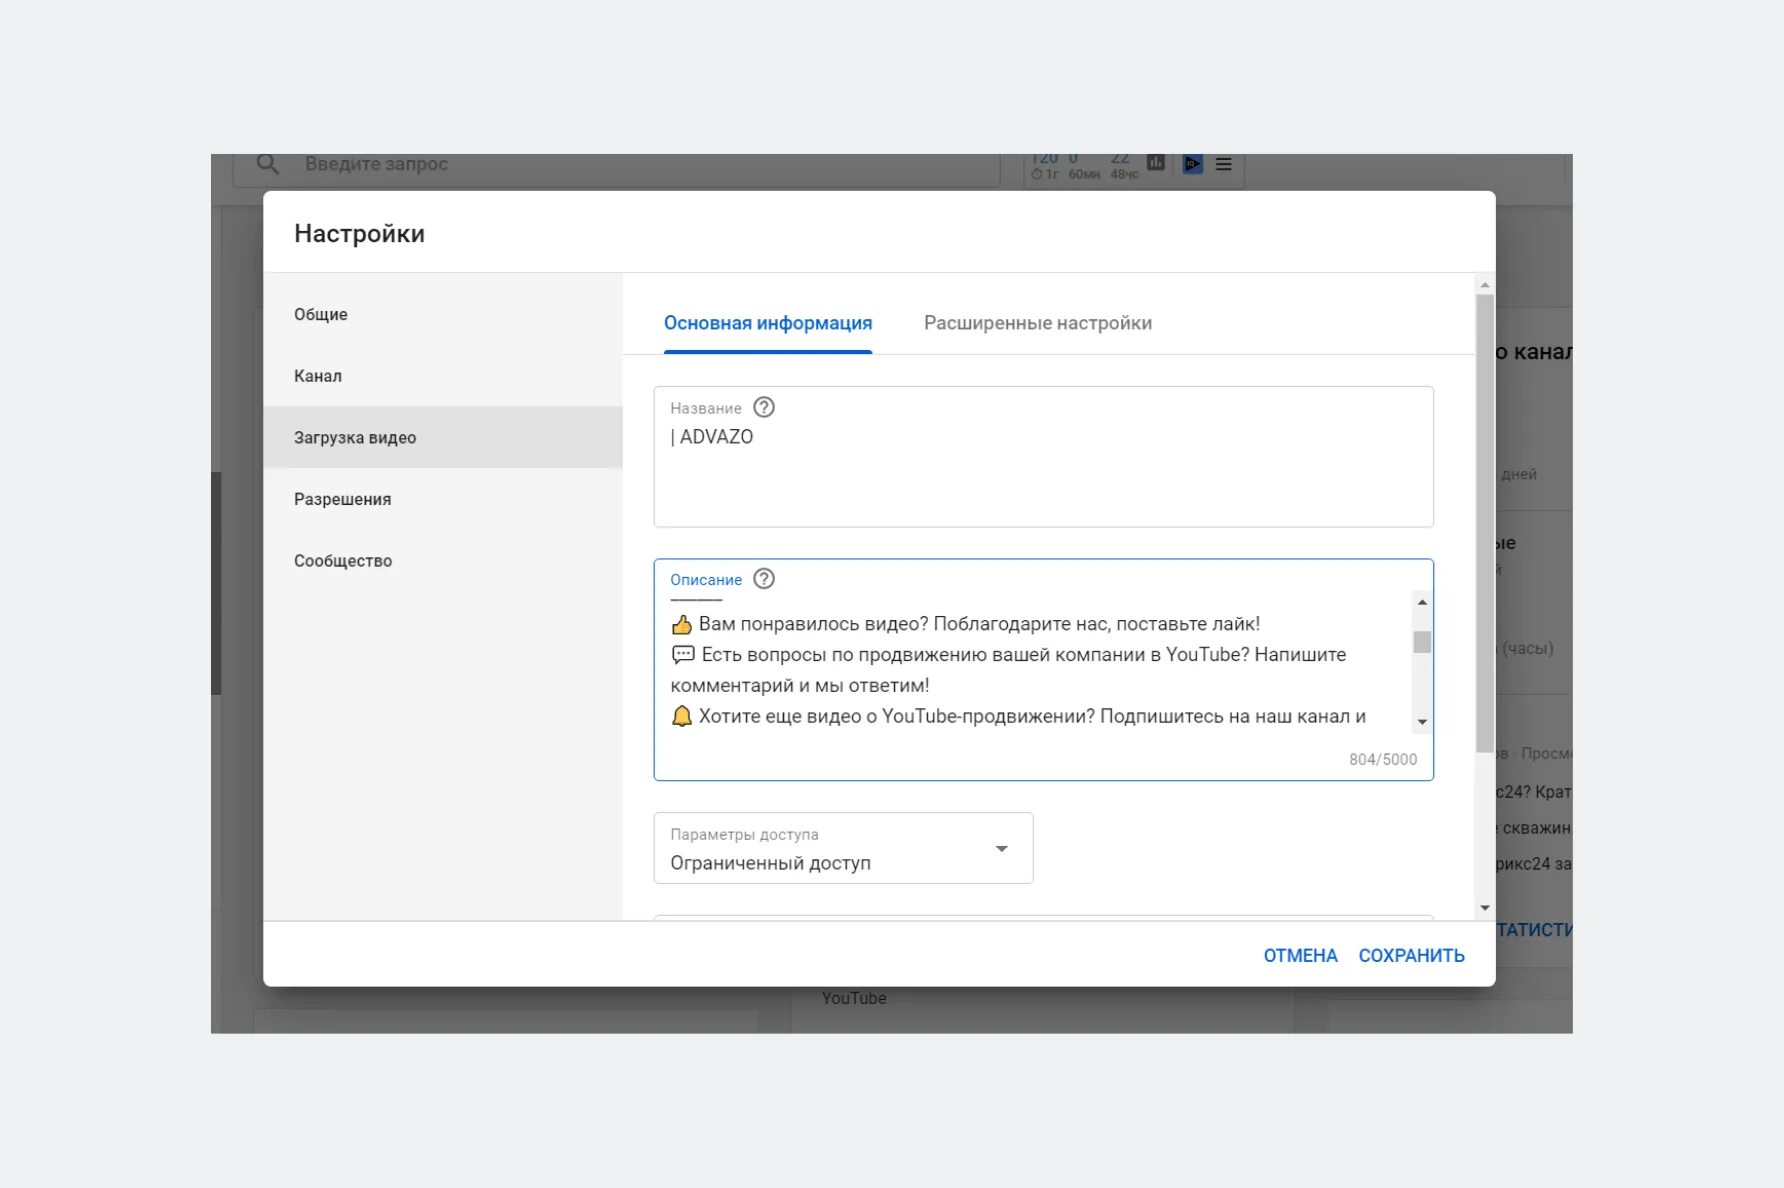Click the dialog scrollbar down arrow
This screenshot has height=1188, width=1784.
coord(1485,908)
